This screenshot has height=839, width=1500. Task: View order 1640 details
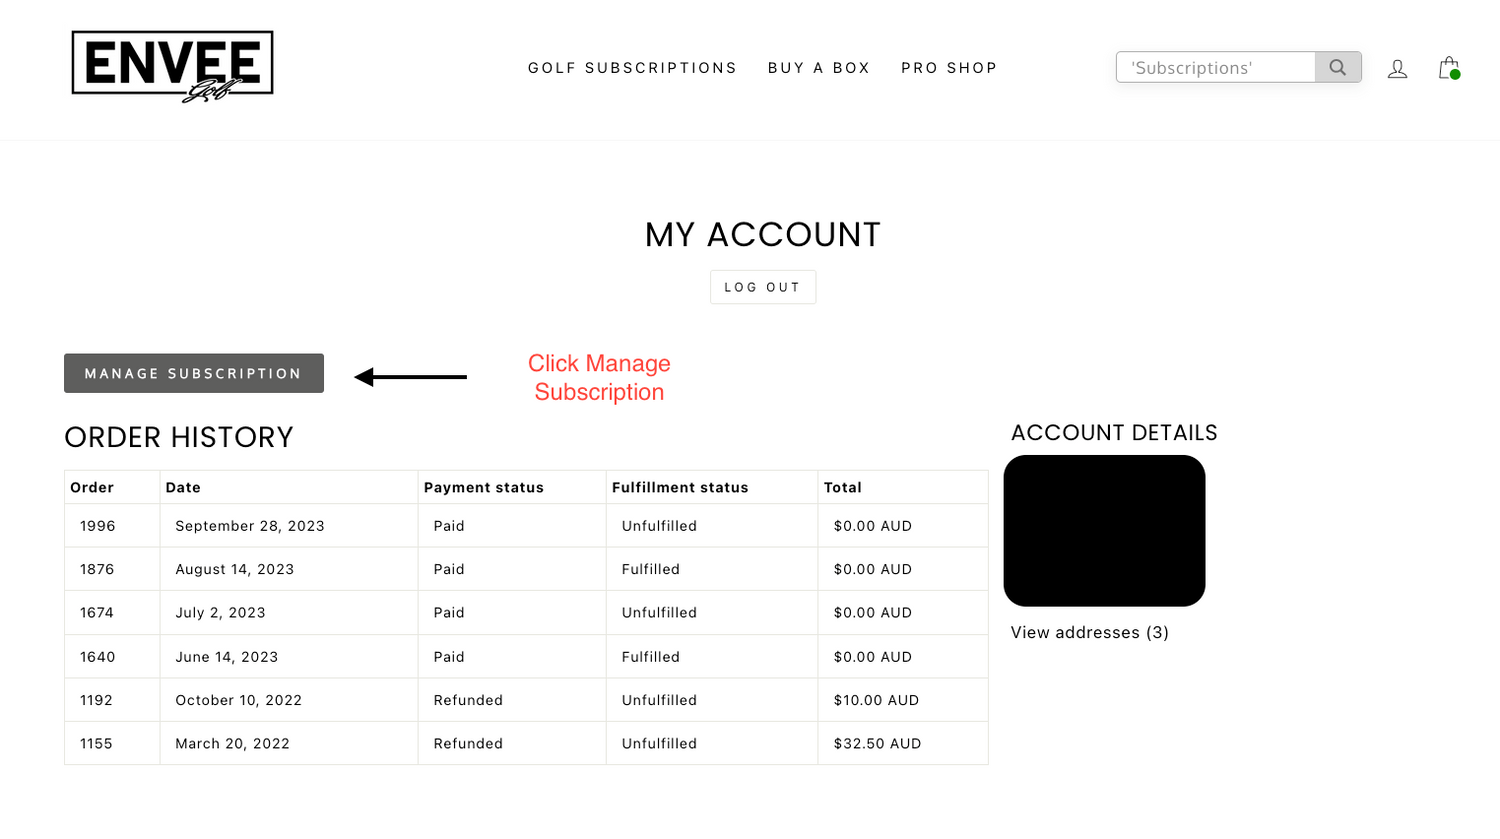98,657
